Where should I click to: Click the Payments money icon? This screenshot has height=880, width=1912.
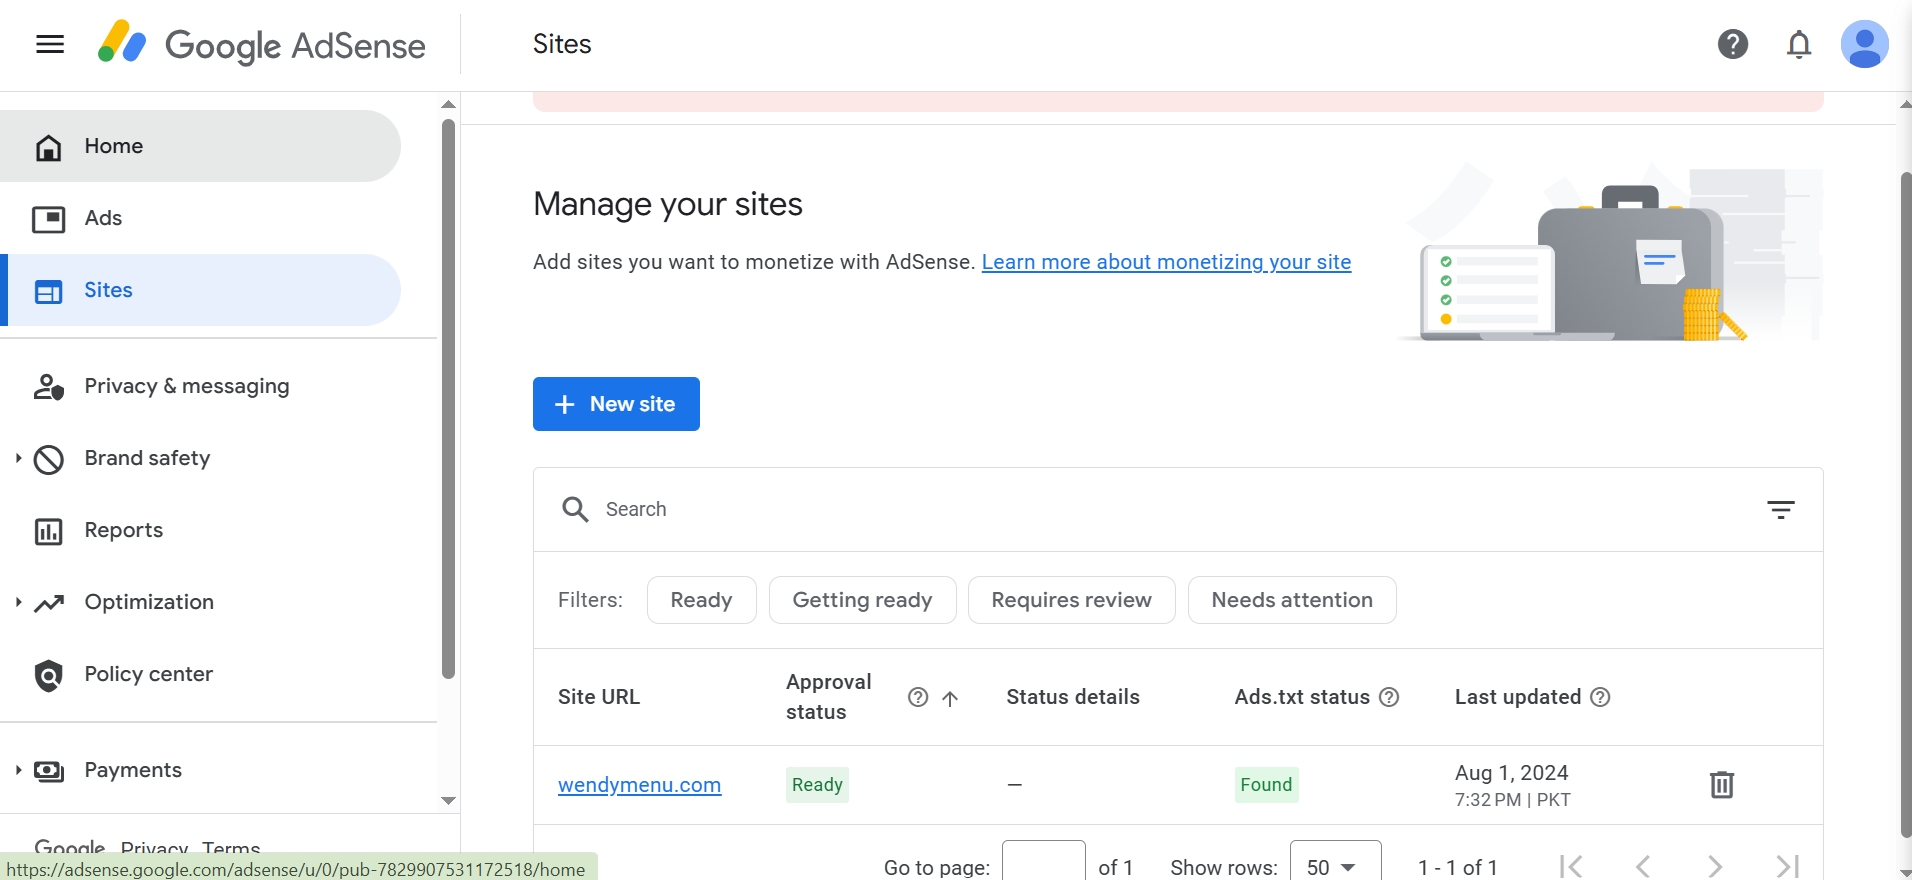tap(48, 771)
